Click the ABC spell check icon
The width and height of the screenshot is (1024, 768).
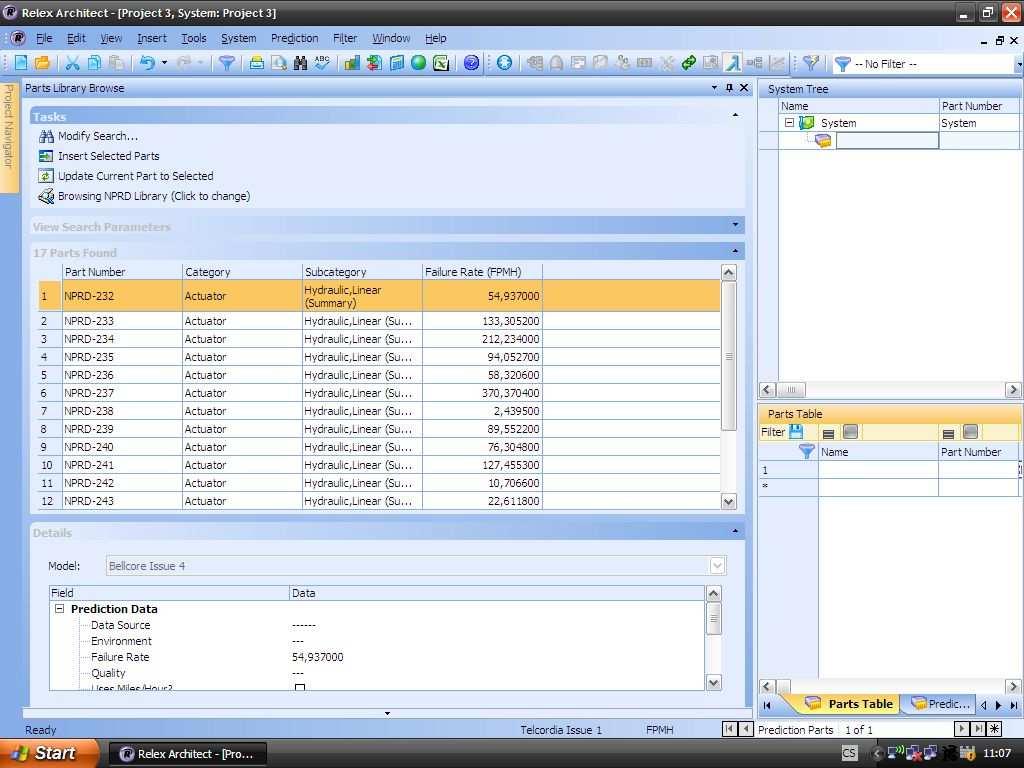coord(322,63)
